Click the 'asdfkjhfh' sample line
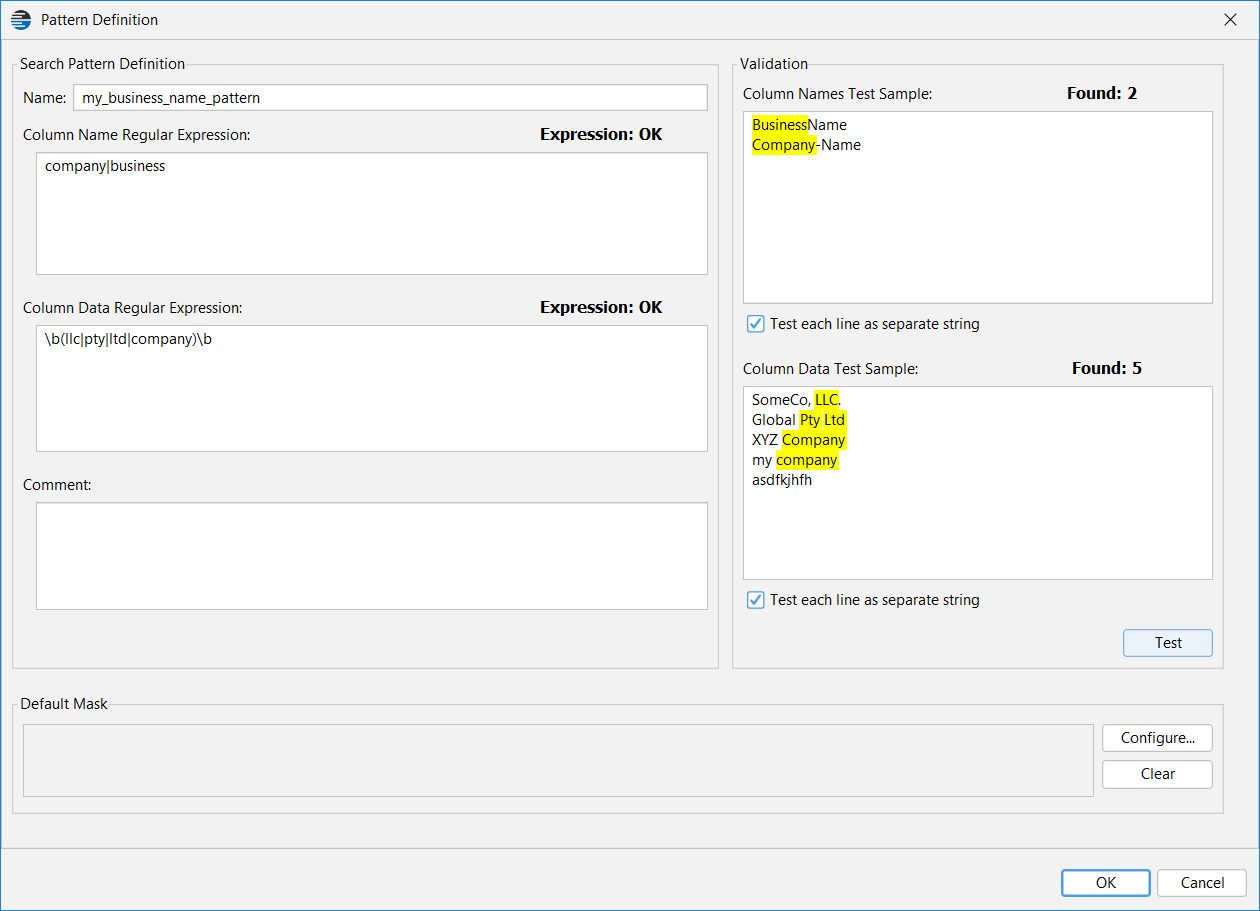The width and height of the screenshot is (1260, 911). tap(782, 480)
